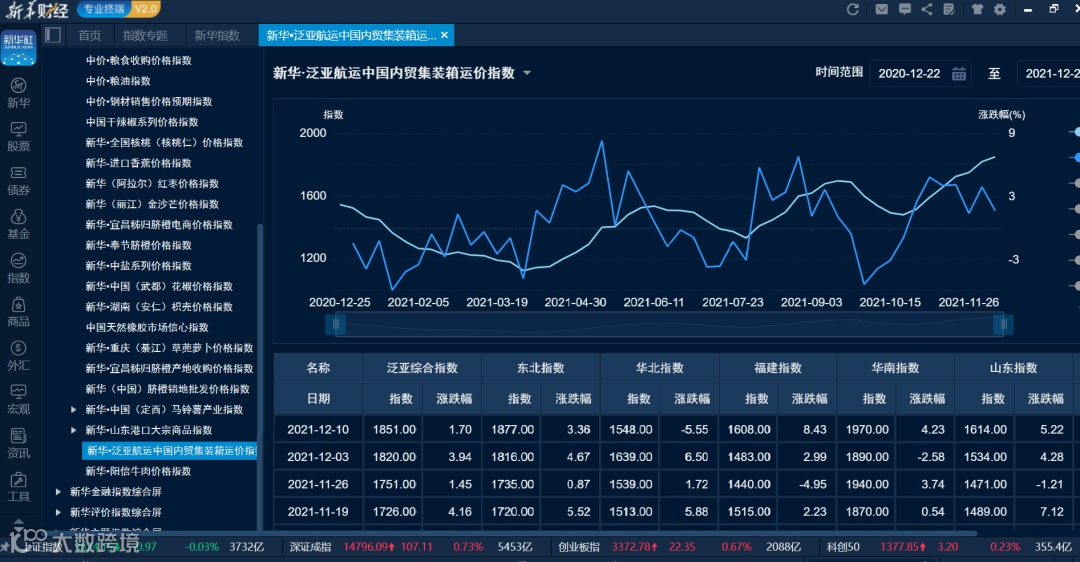1080x562 pixels.
Task: Open the mail envelope icon
Action: click(882, 9)
